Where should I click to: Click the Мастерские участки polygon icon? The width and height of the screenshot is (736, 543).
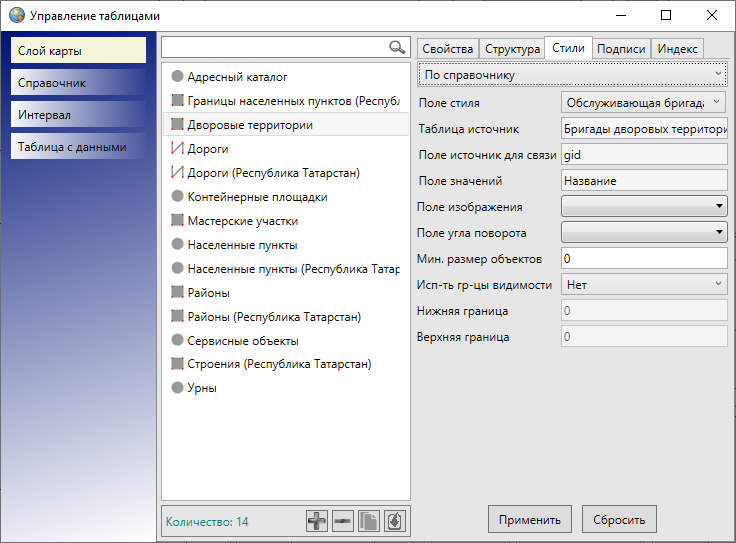tap(177, 221)
